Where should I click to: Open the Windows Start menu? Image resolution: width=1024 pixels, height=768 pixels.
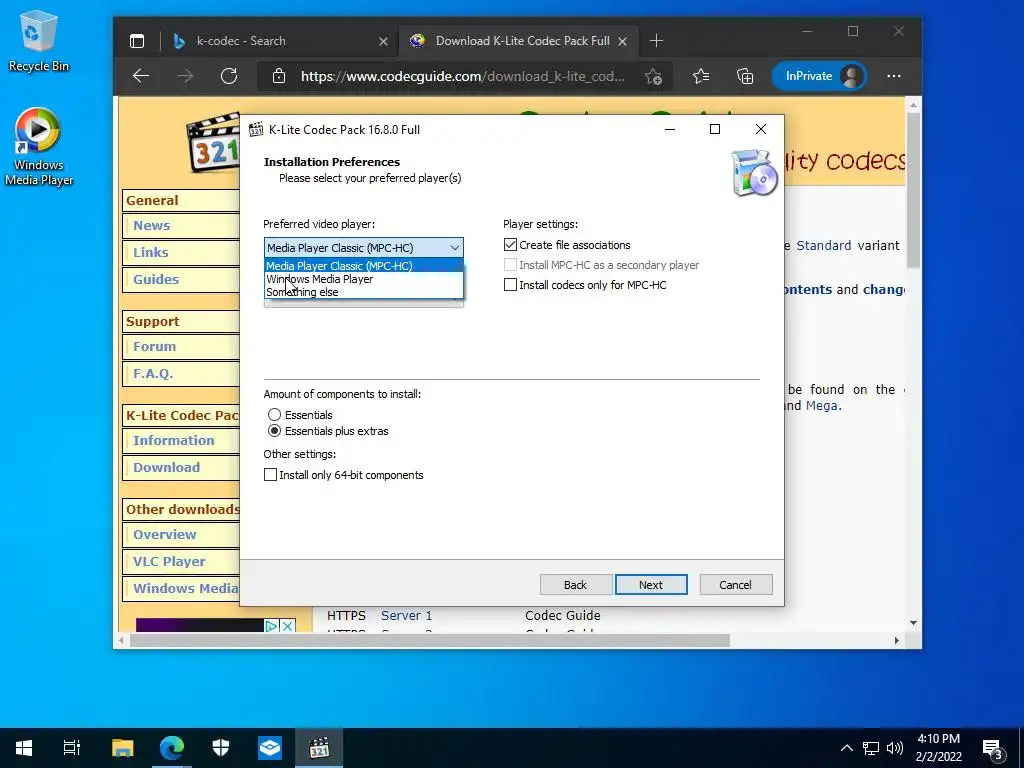point(24,748)
